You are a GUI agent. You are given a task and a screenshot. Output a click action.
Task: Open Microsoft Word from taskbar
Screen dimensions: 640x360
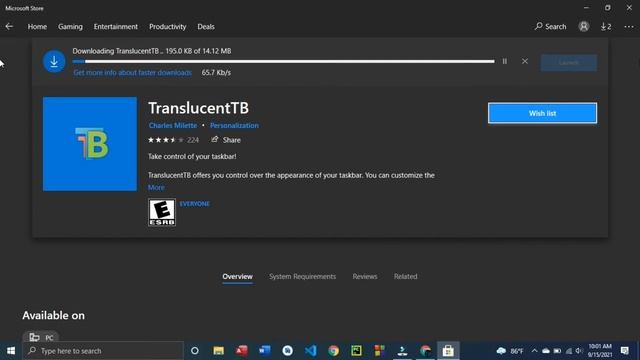tap(264, 351)
